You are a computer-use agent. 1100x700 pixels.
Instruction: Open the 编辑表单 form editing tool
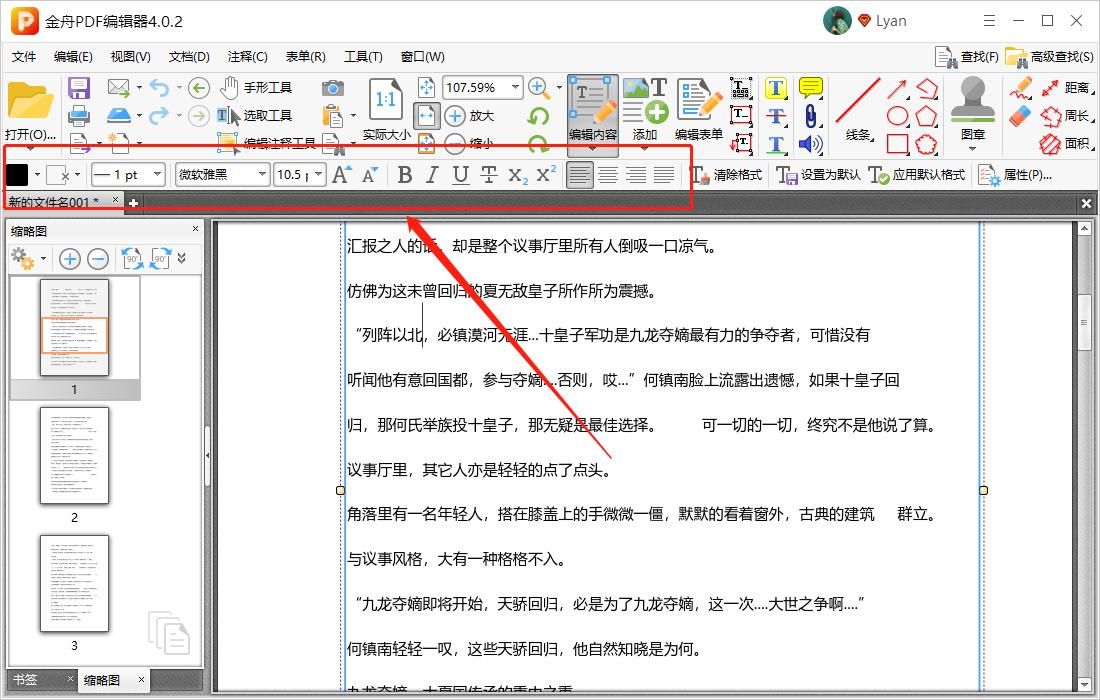point(699,110)
